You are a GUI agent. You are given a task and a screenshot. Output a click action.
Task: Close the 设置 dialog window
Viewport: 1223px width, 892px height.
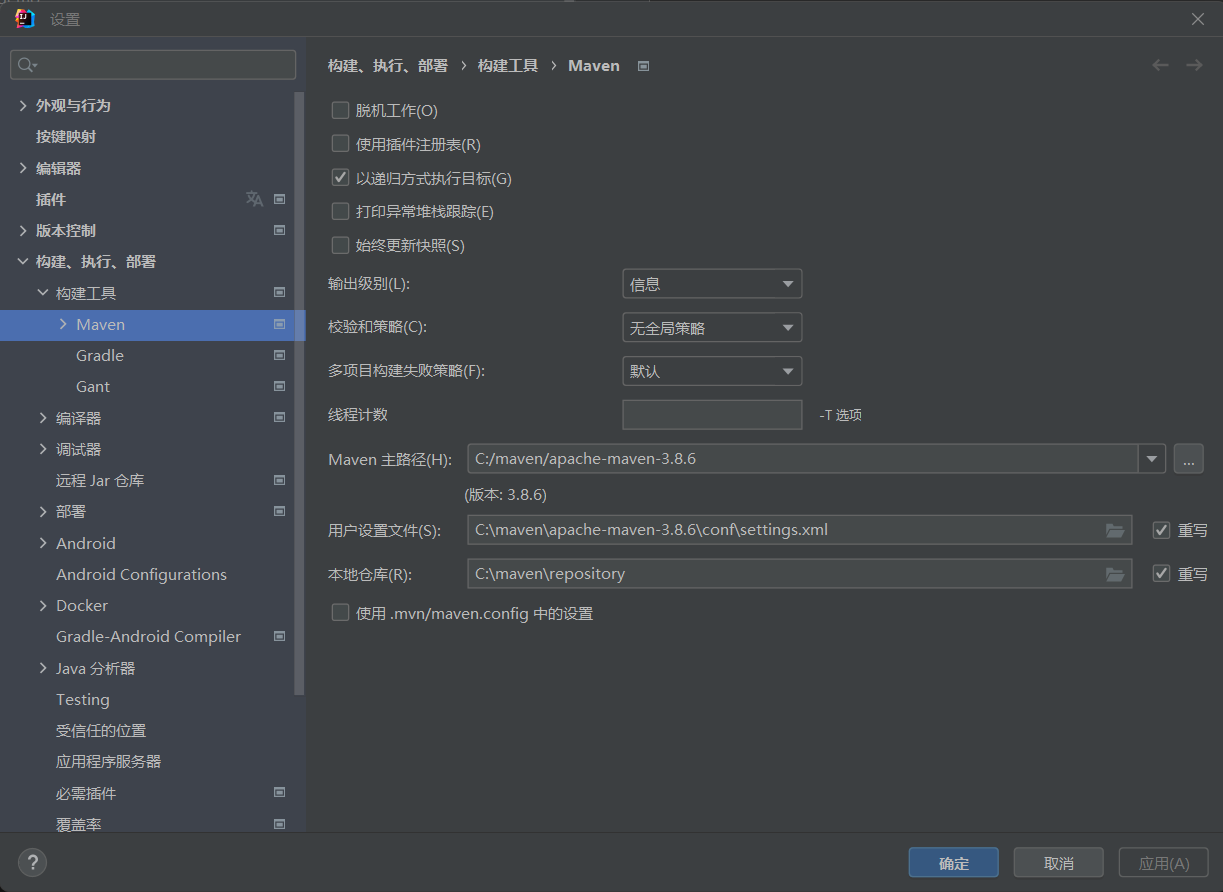click(x=1198, y=19)
